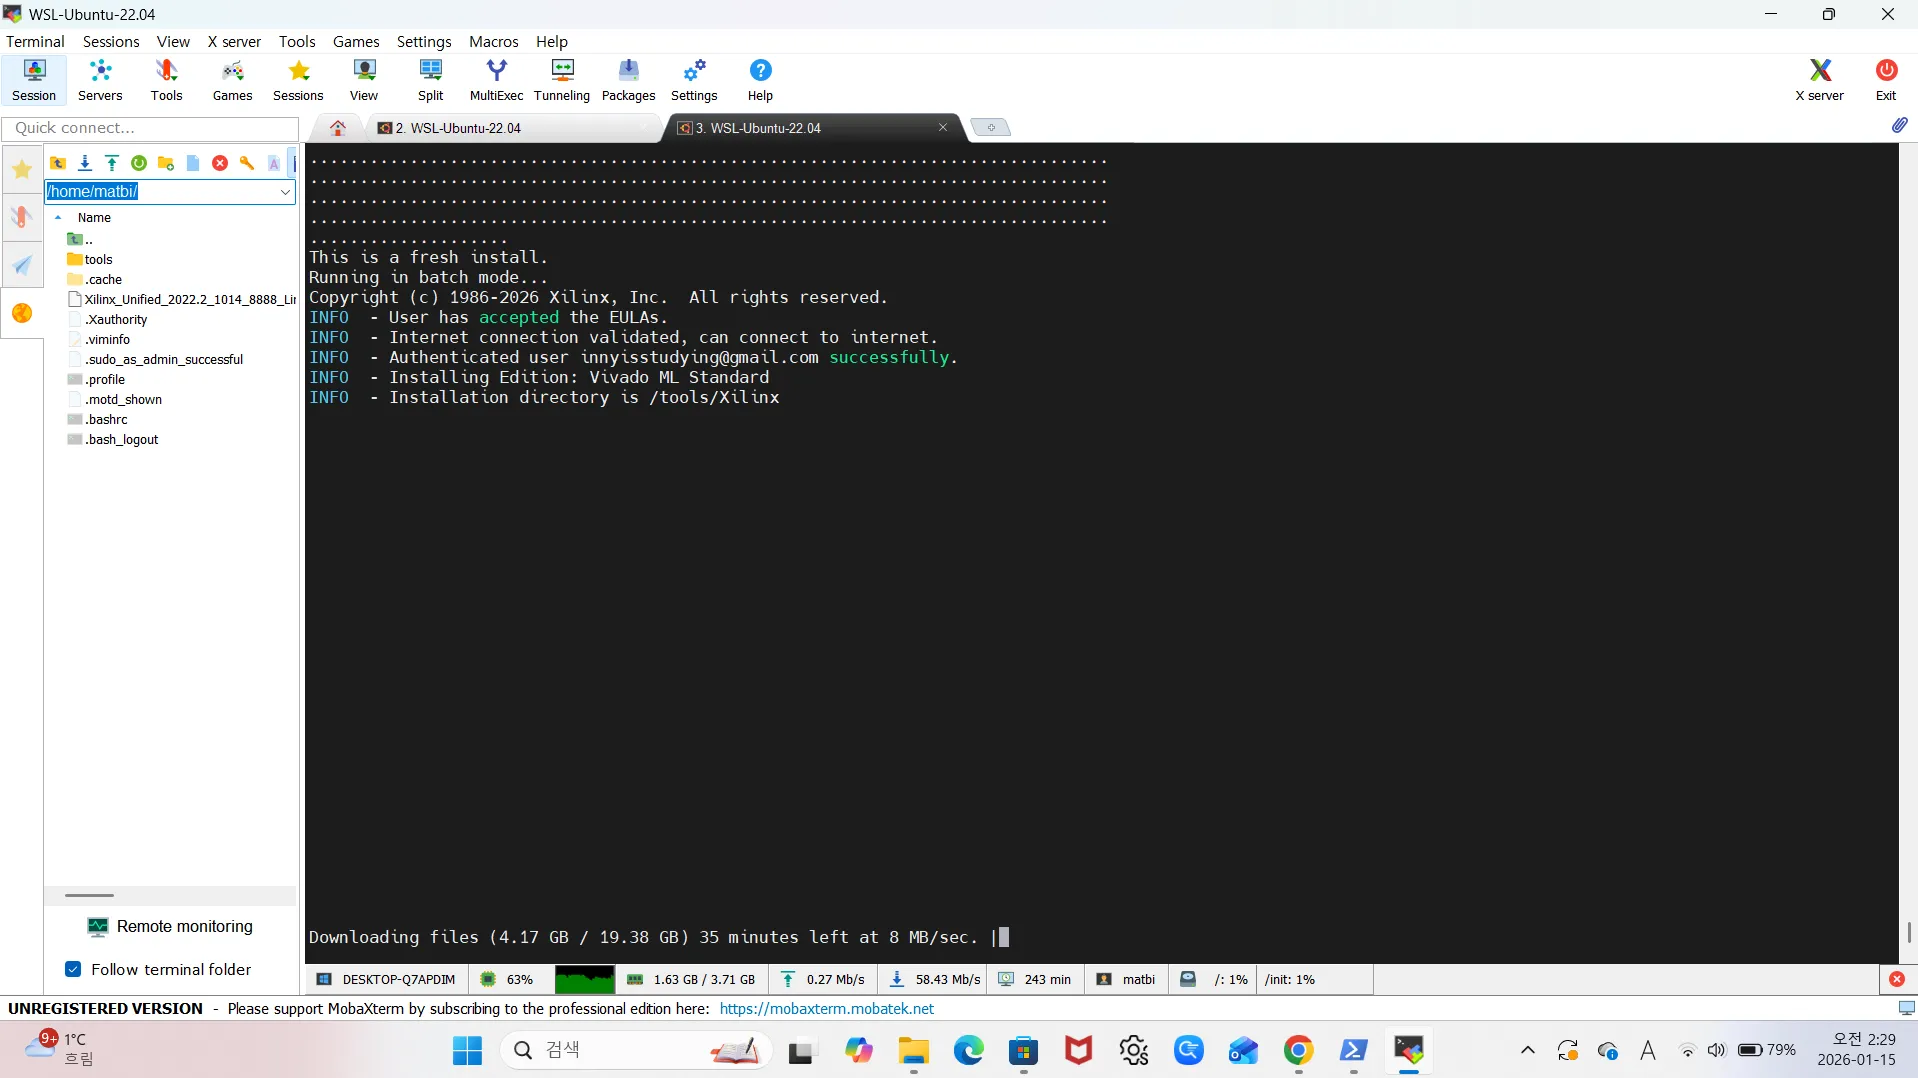This screenshot has width=1918, height=1078.
Task: Open Google Chrome from the taskbar
Action: tap(1298, 1050)
